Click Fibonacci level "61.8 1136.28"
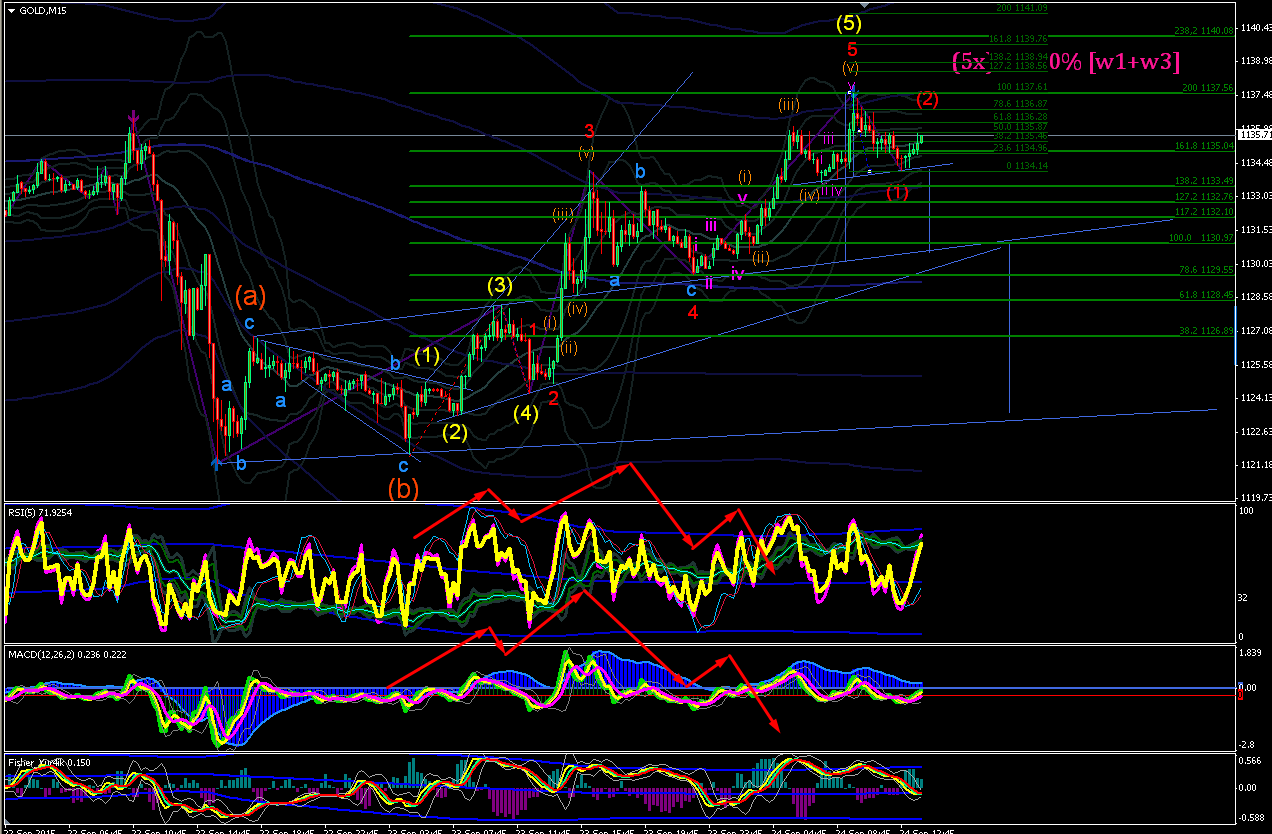1272x834 pixels. pyautogui.click(x=1020, y=117)
